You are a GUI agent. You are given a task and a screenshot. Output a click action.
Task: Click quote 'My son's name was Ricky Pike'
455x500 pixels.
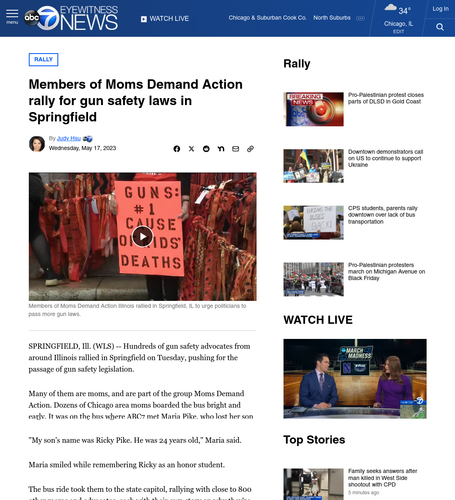coord(135,440)
